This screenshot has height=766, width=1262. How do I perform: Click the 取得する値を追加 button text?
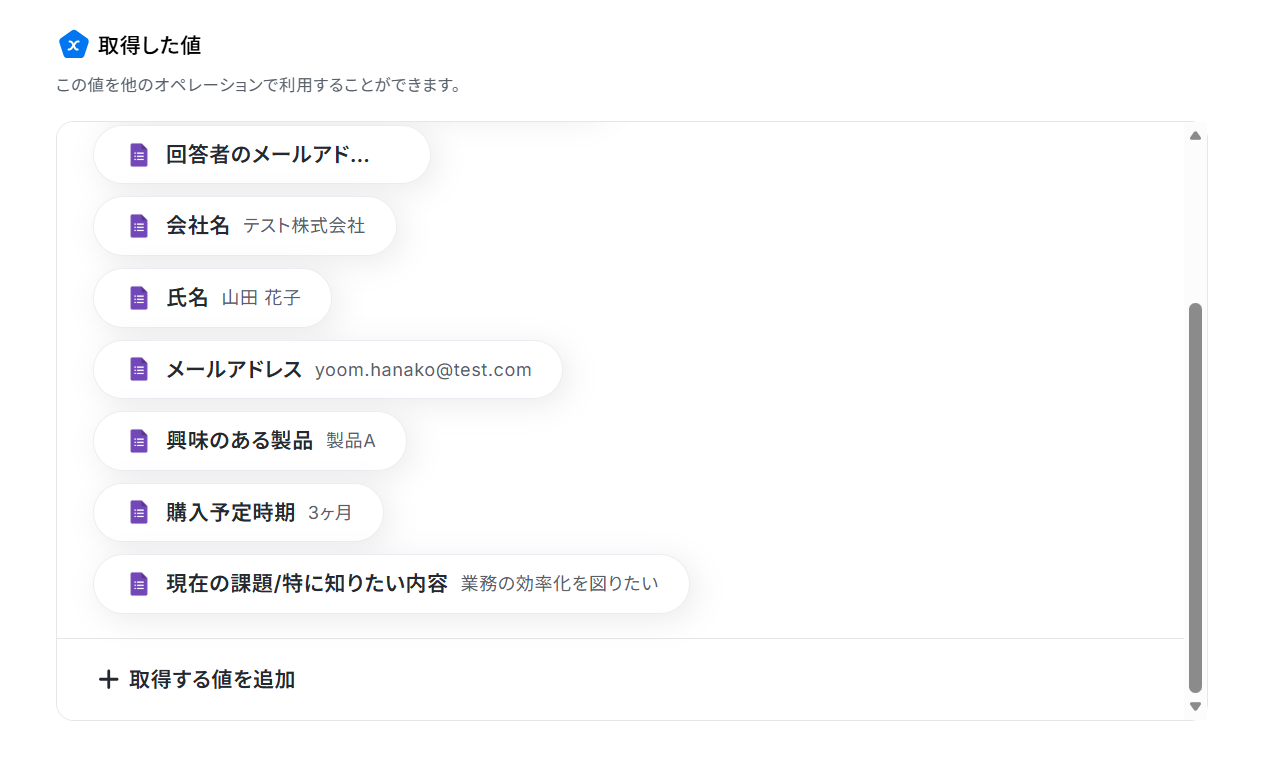212,680
